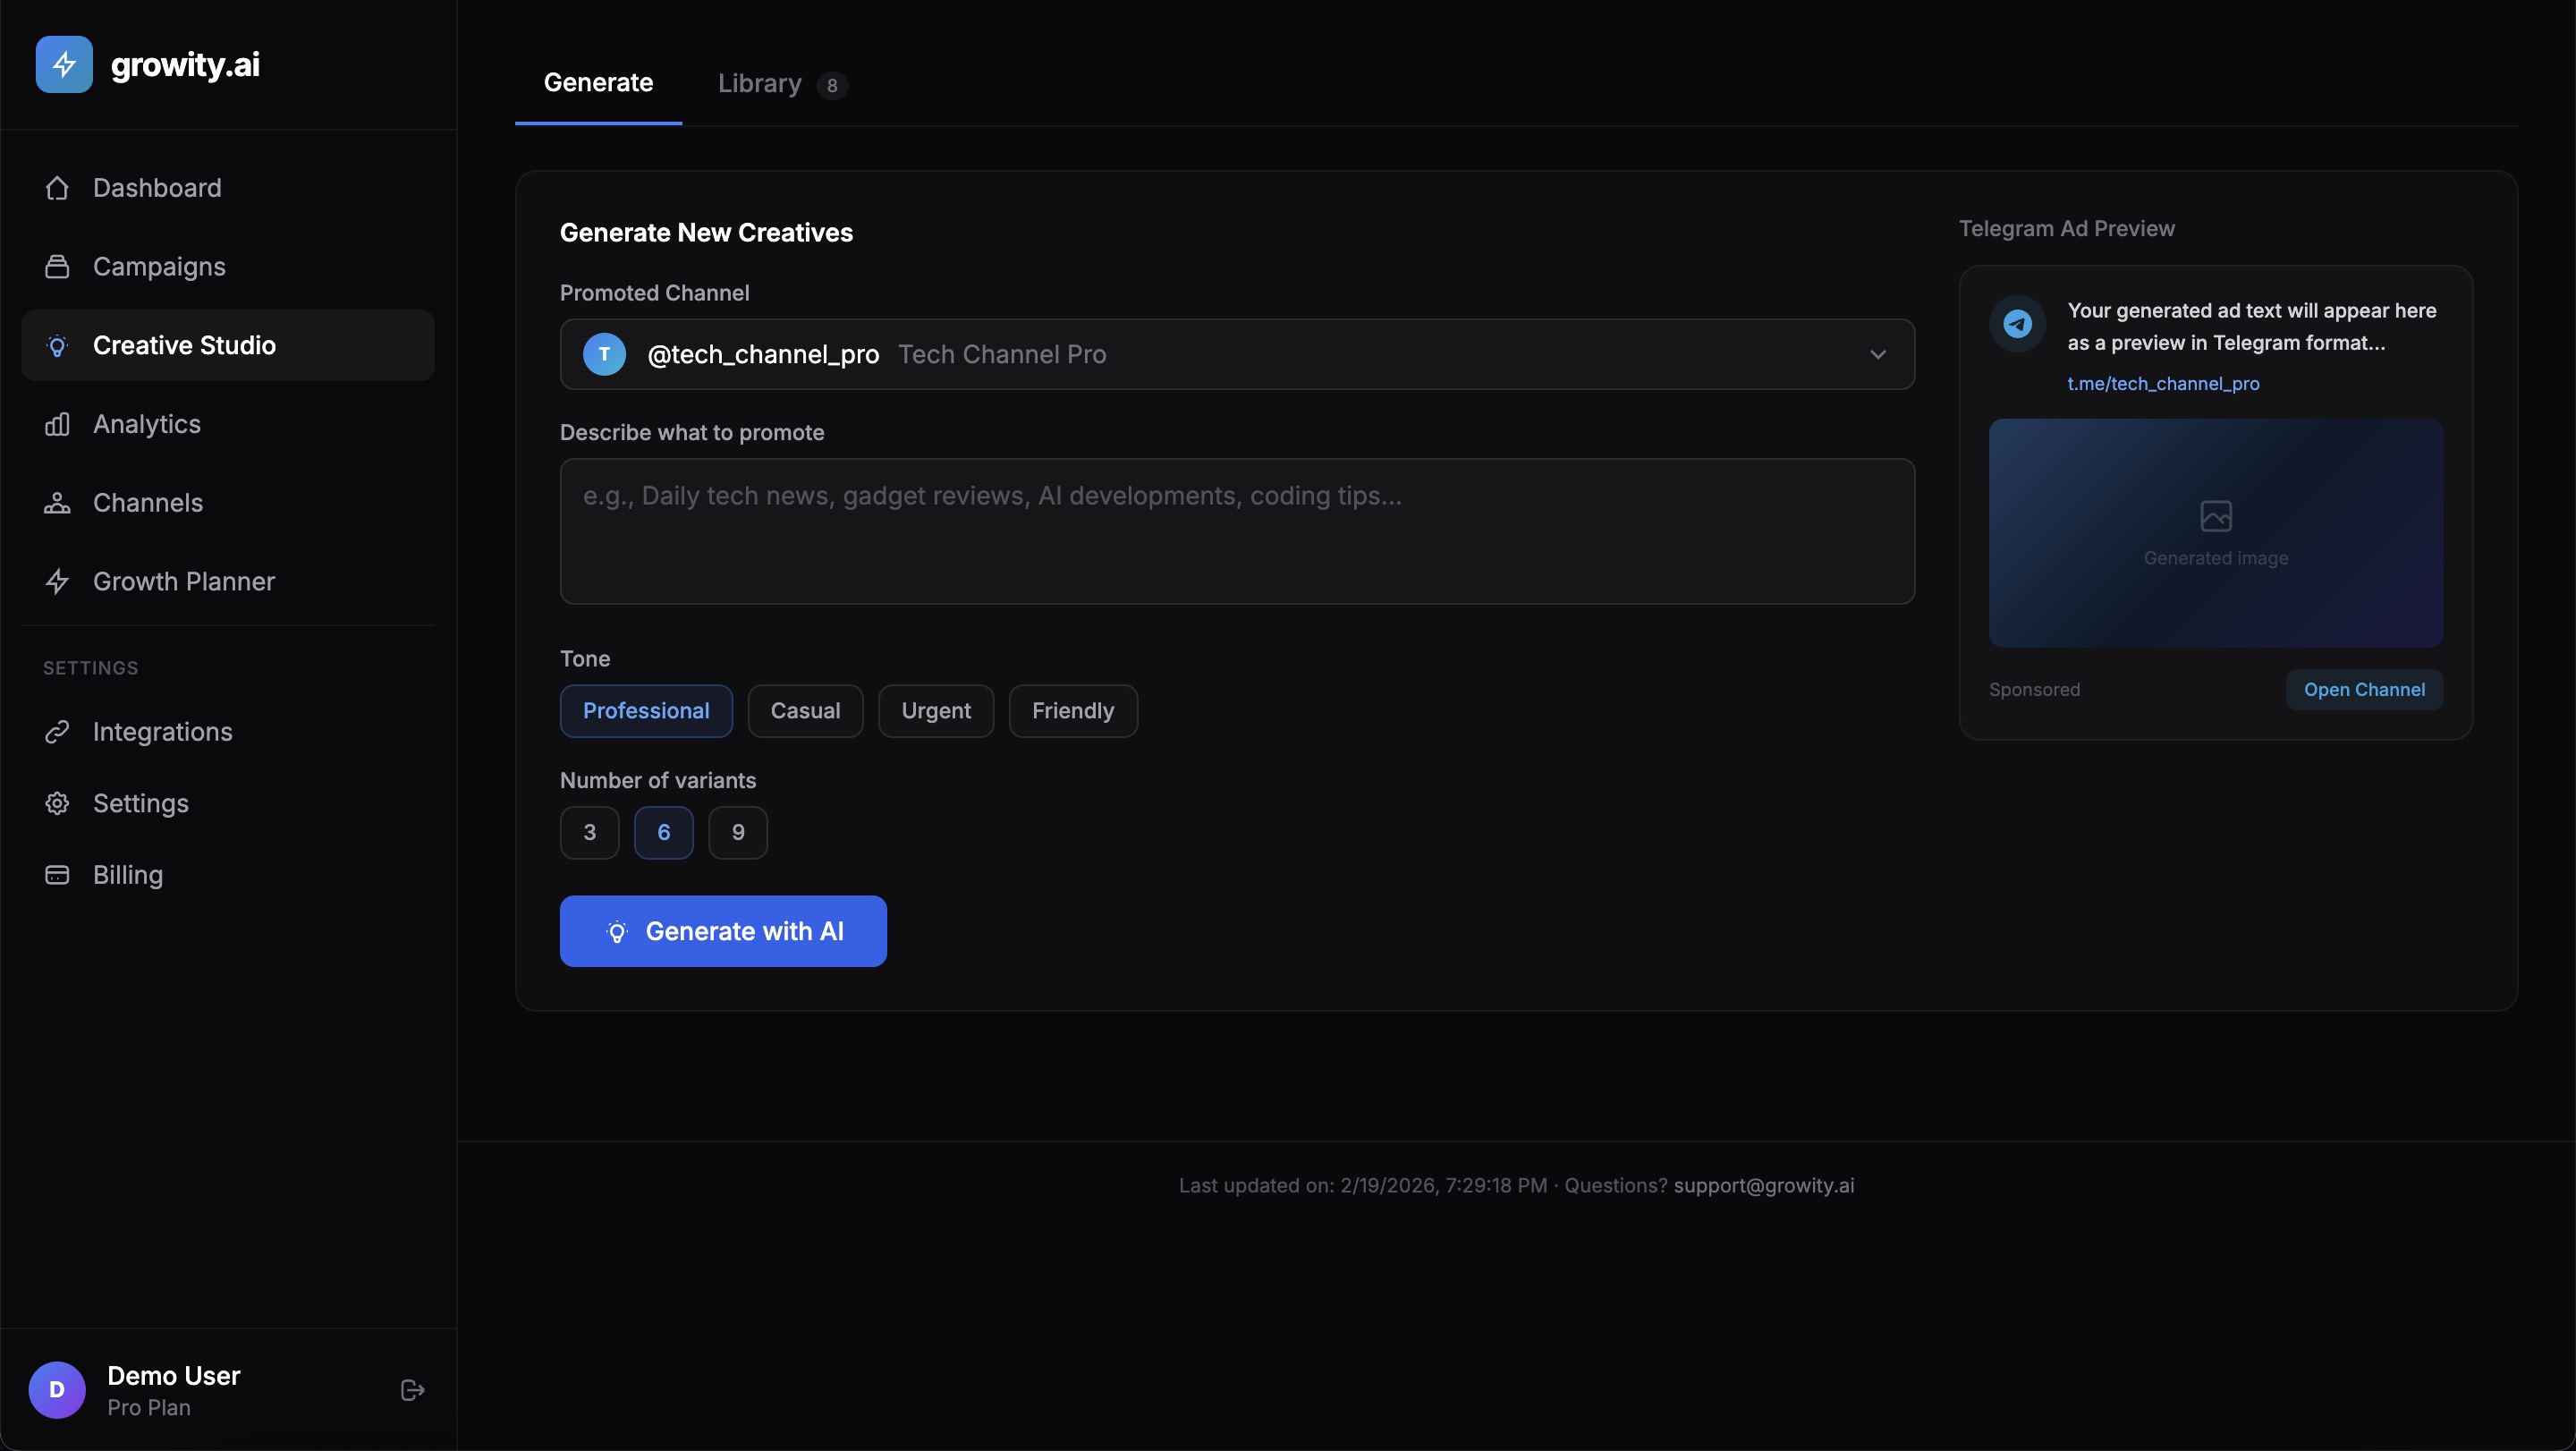Image resolution: width=2576 pixels, height=1451 pixels.
Task: Select the Growth Planner lightning icon
Action: click(58, 581)
